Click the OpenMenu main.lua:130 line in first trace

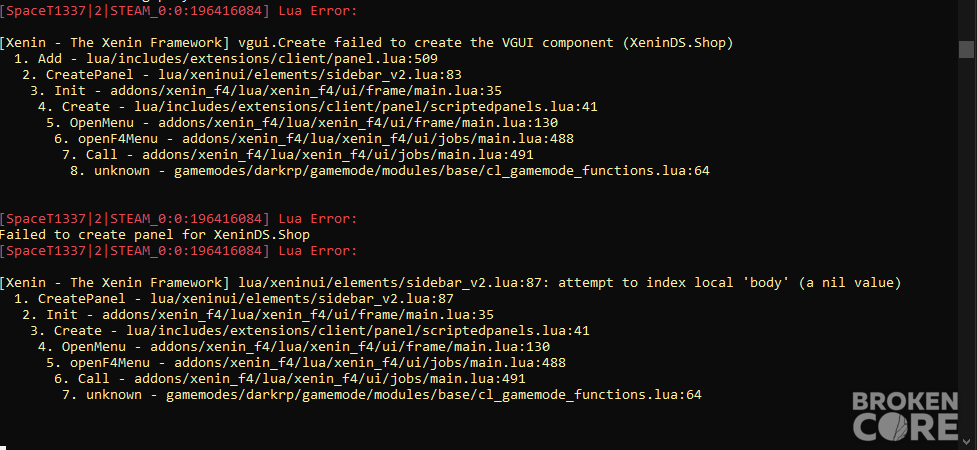pyautogui.click(x=302, y=123)
